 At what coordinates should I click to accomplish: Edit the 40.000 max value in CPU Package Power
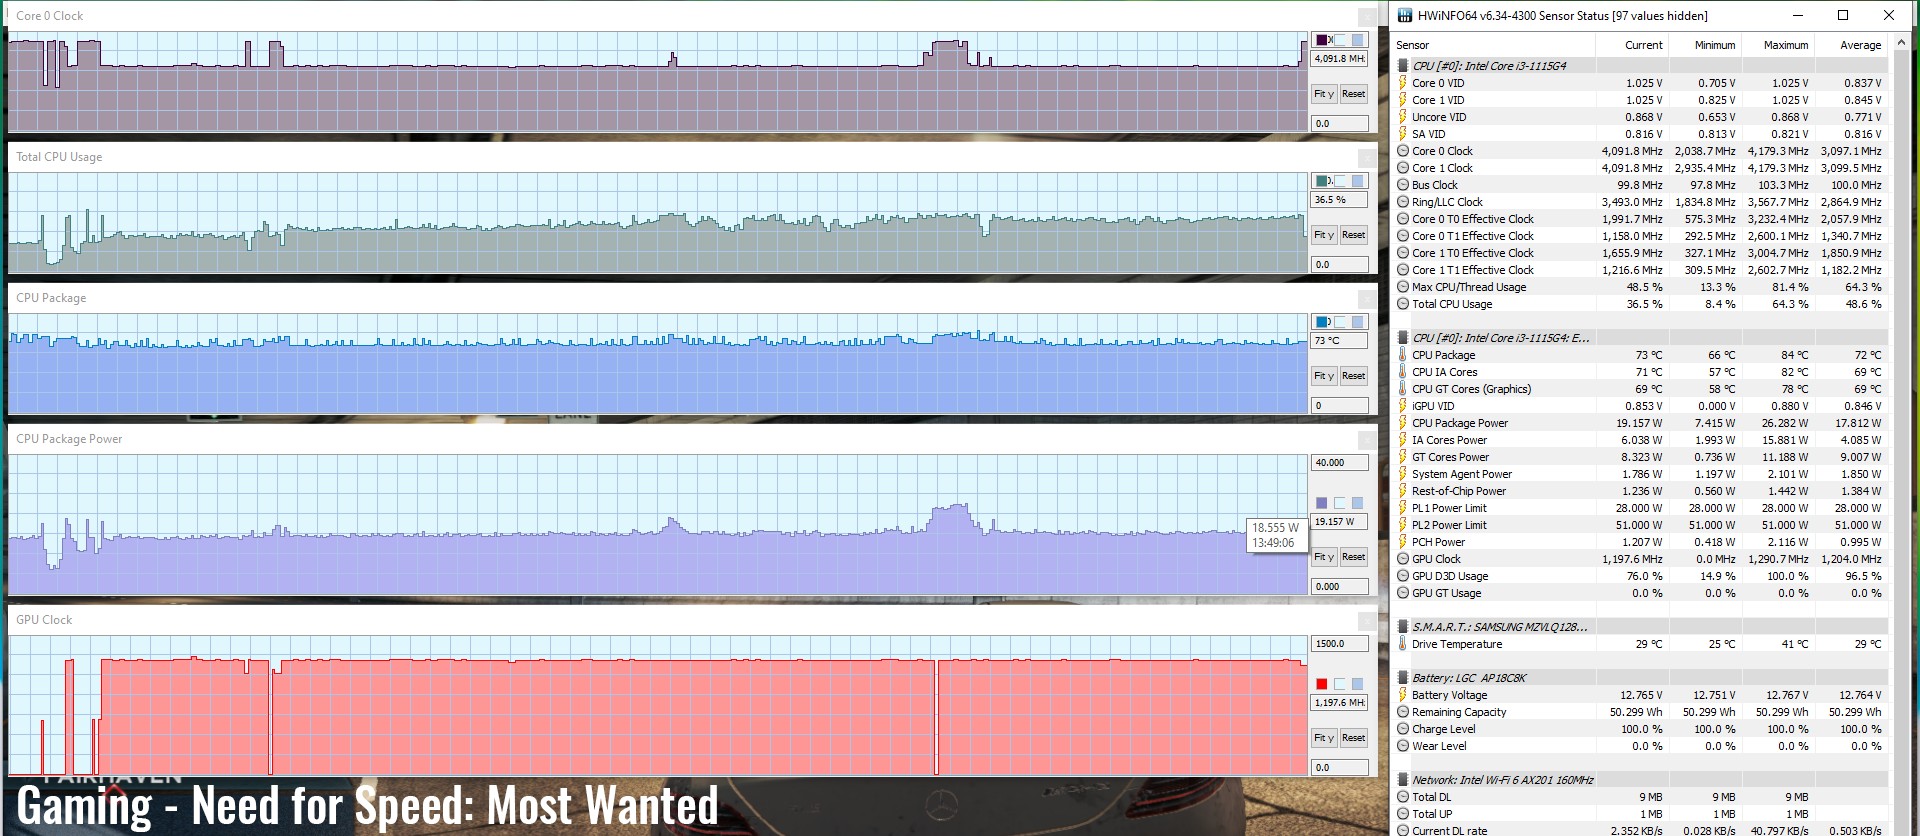pyautogui.click(x=1339, y=463)
